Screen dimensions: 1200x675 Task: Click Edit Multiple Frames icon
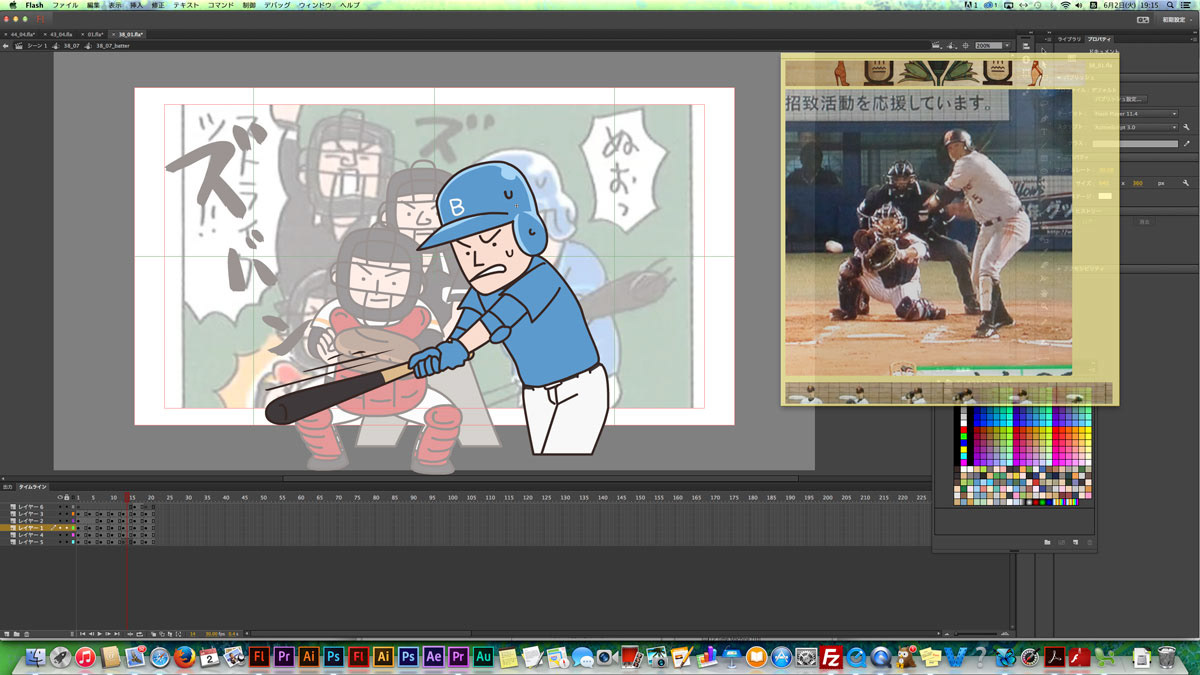pos(170,634)
